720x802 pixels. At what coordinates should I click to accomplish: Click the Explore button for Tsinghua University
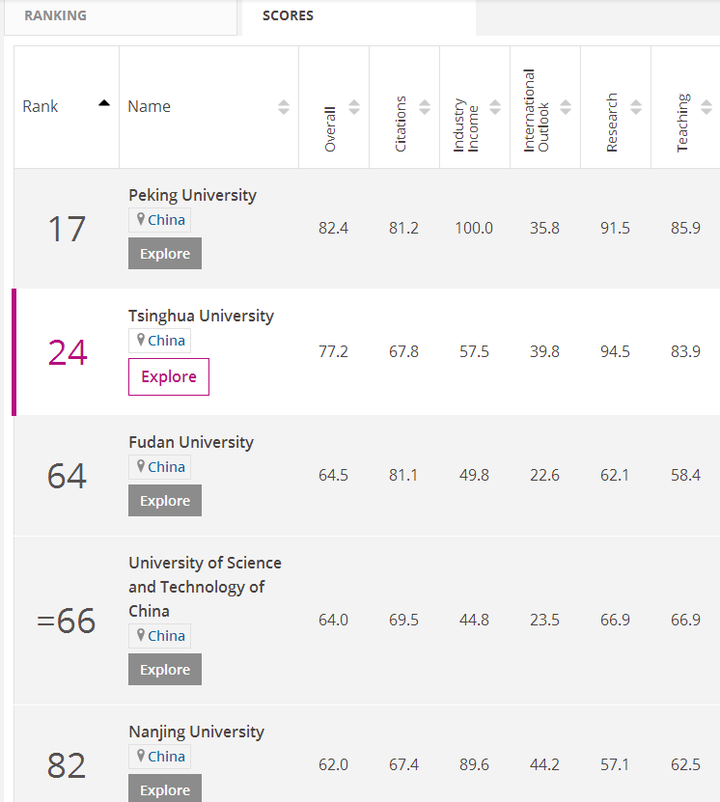168,377
